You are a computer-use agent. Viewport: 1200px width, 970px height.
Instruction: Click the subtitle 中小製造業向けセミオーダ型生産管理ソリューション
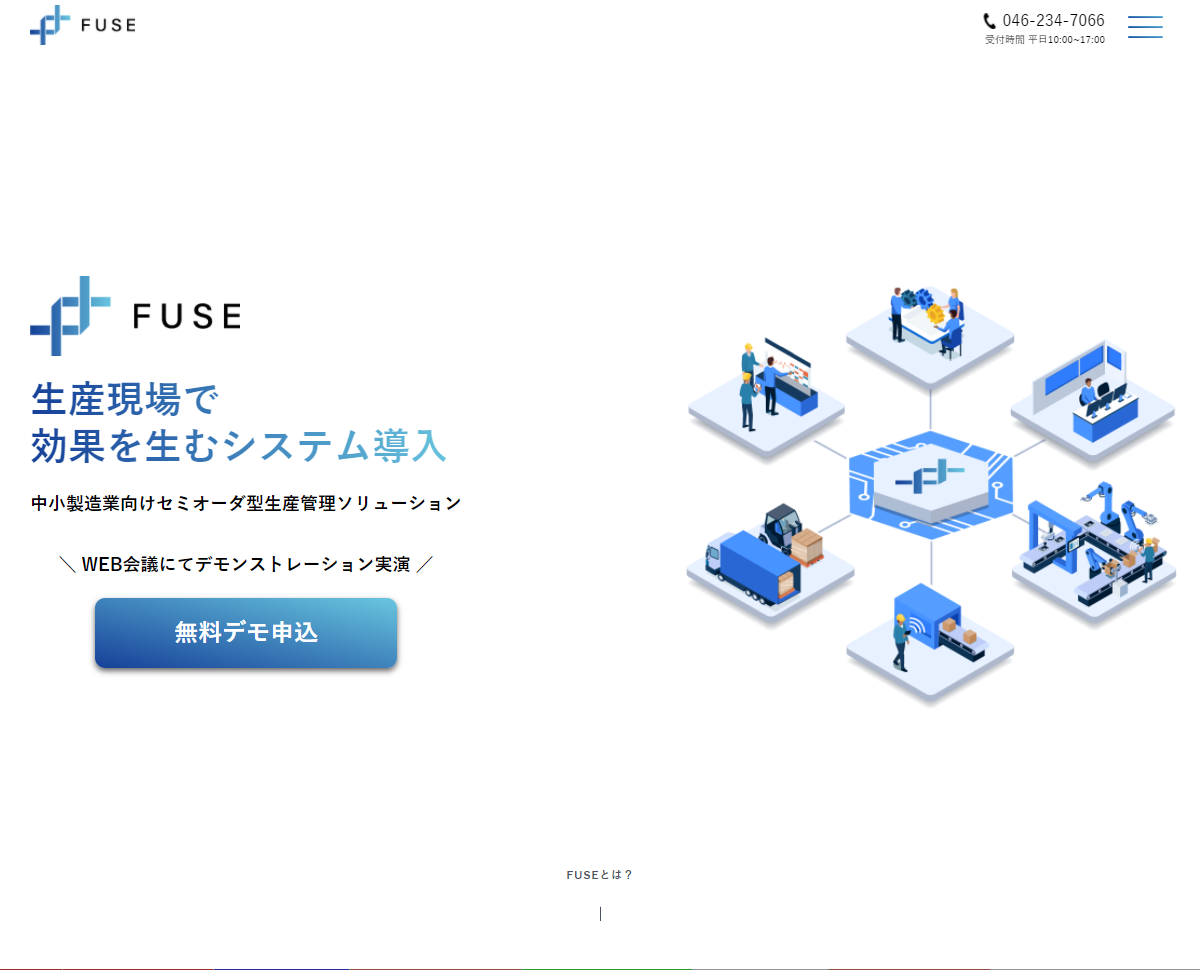pyautogui.click(x=246, y=503)
